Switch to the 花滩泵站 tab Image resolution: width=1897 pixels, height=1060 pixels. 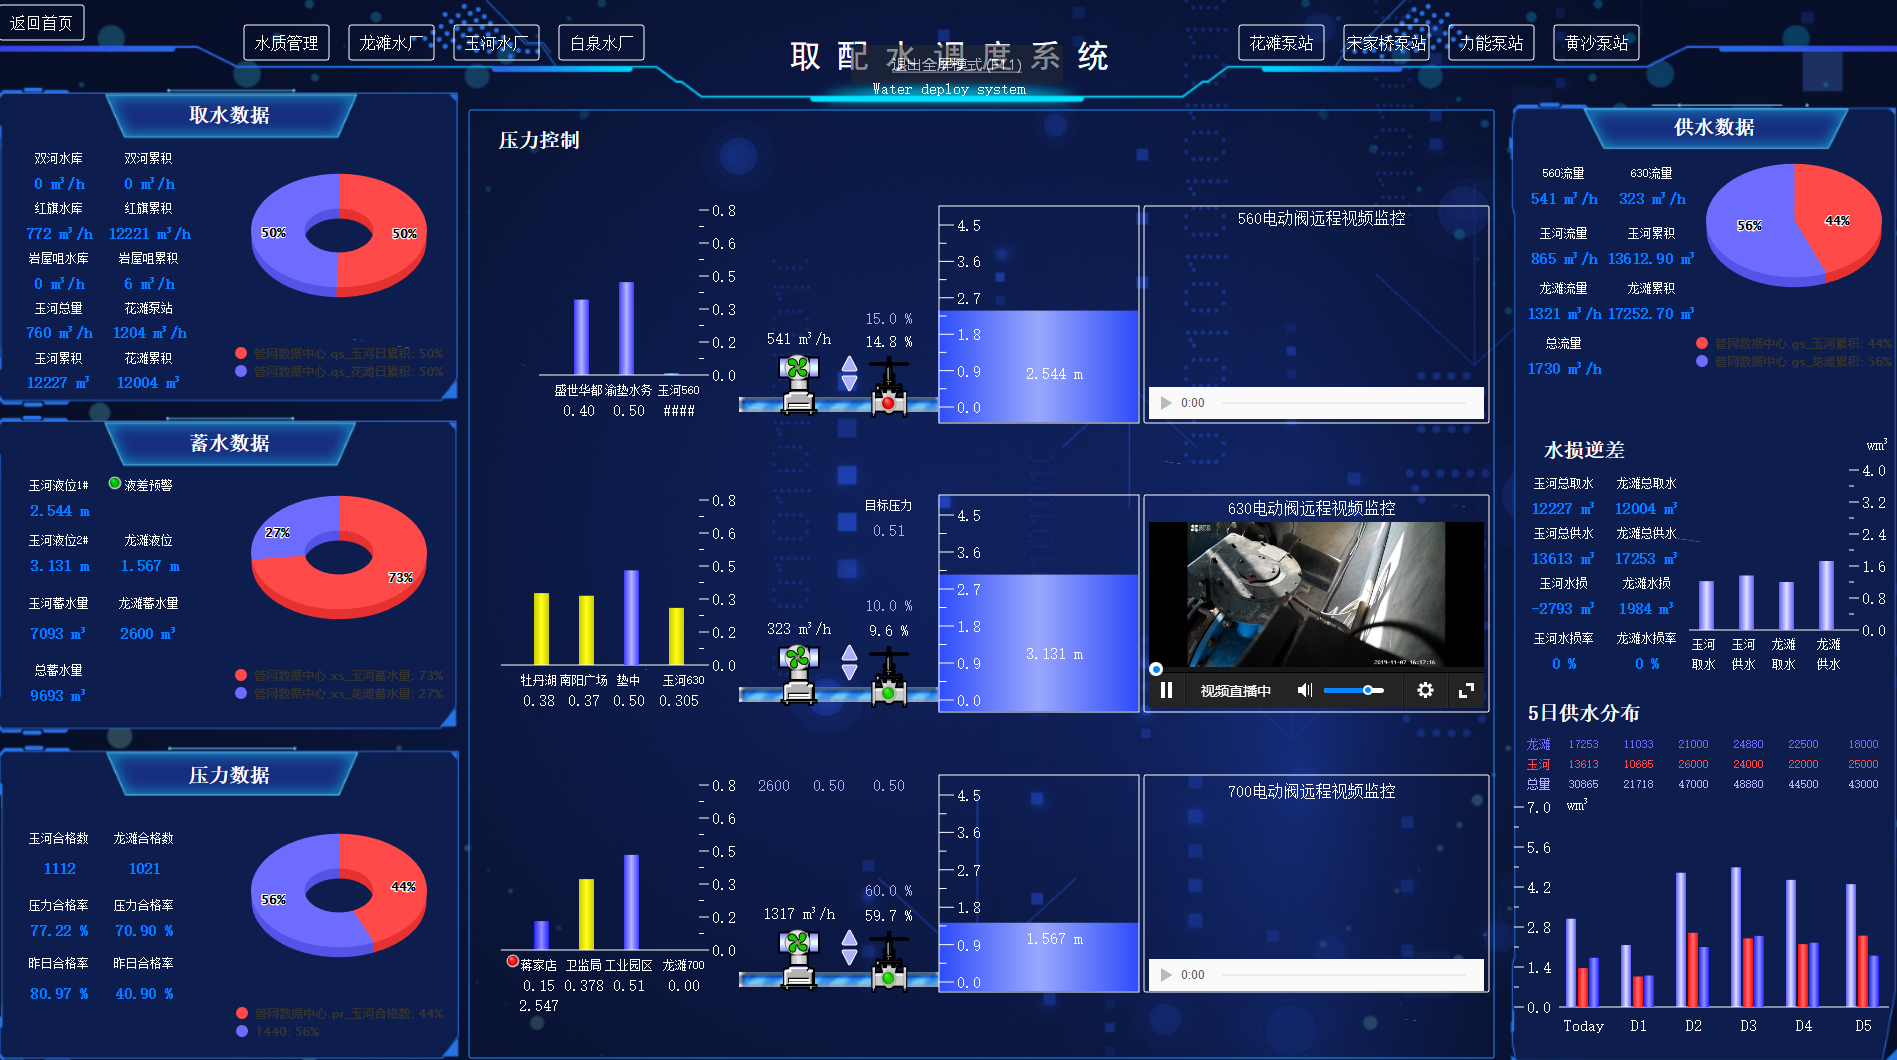click(x=1281, y=43)
